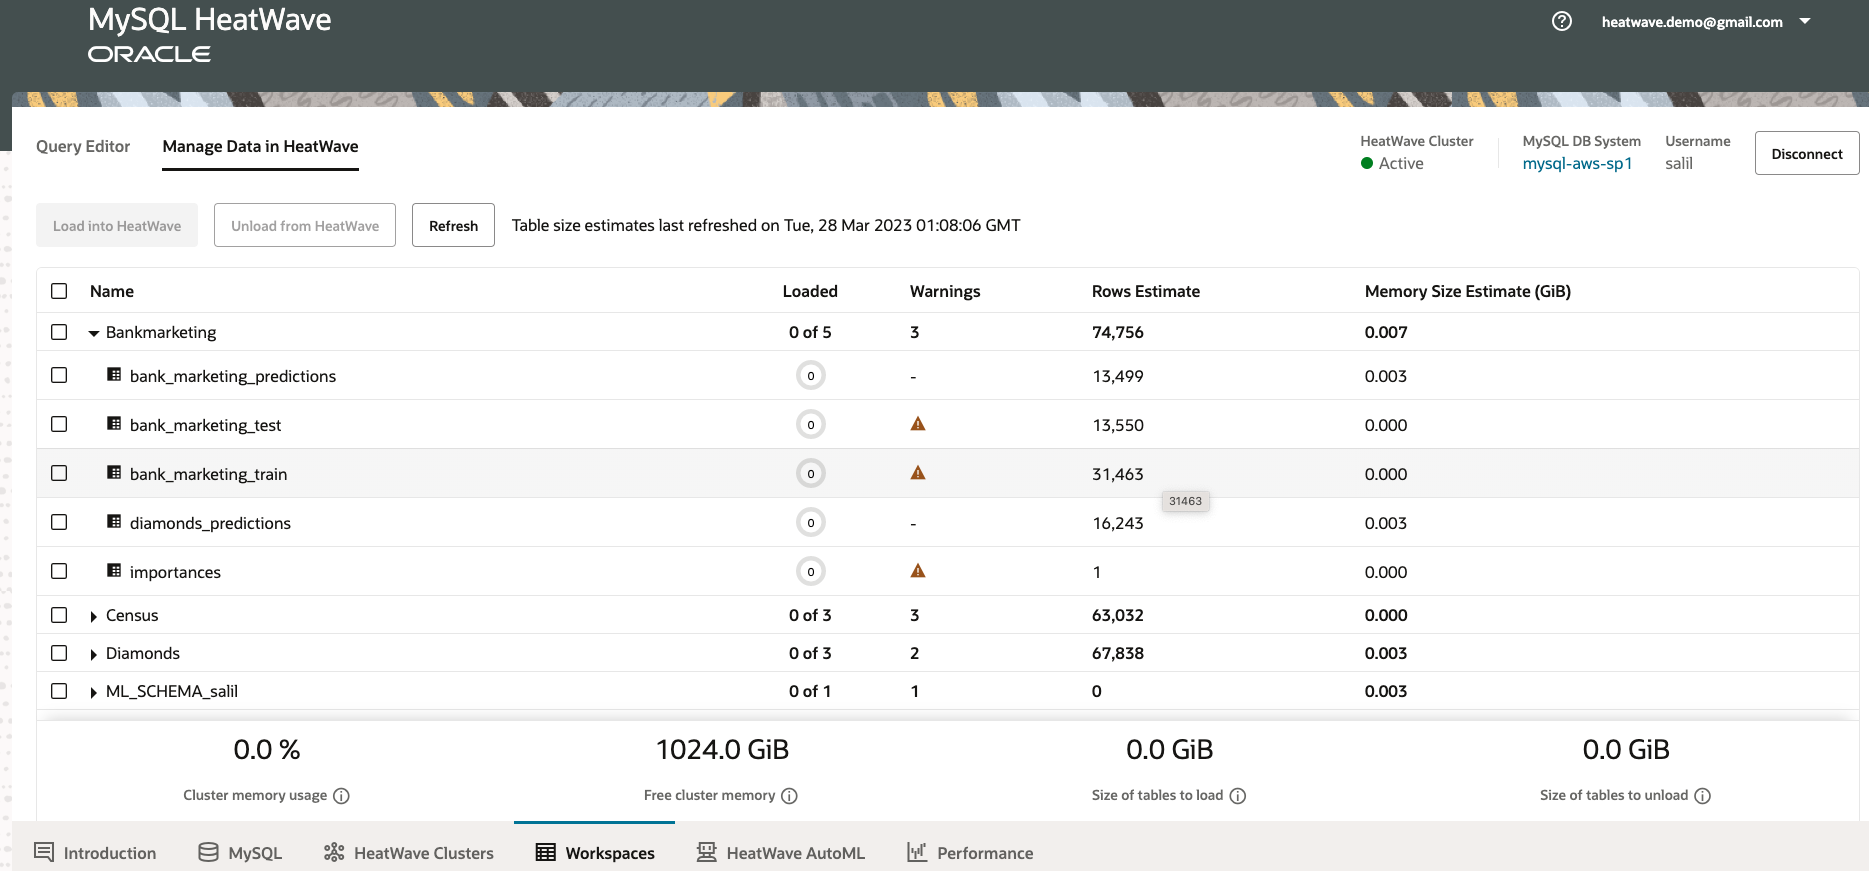Refresh the table size estimates
1869x871 pixels.
click(453, 225)
